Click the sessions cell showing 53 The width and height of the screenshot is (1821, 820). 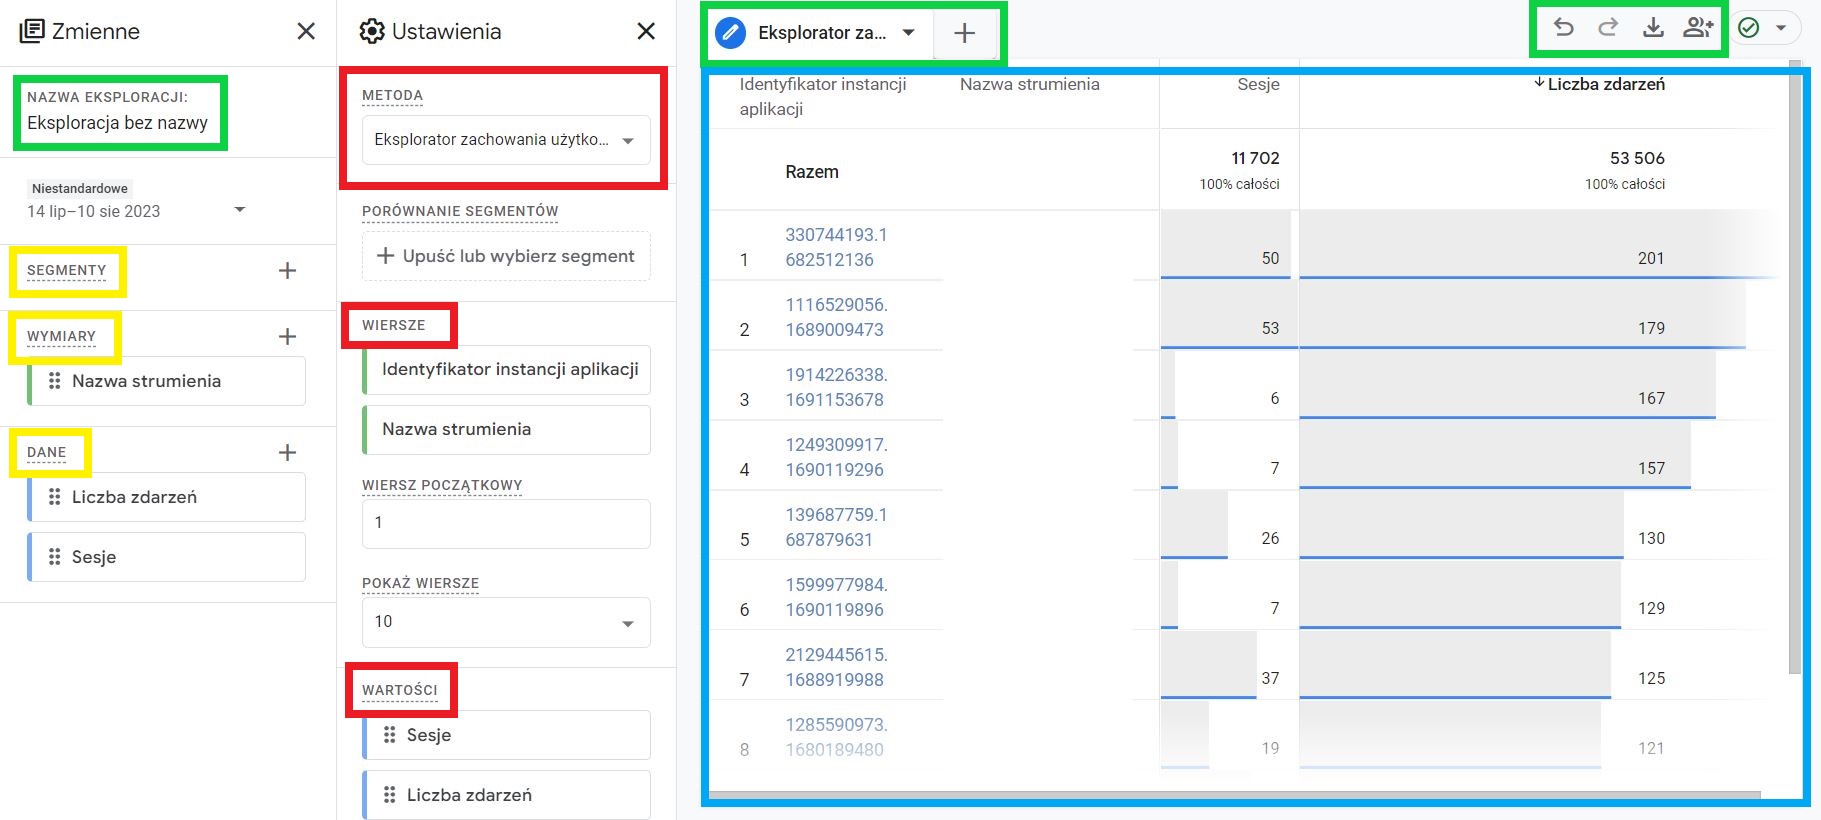point(1270,328)
